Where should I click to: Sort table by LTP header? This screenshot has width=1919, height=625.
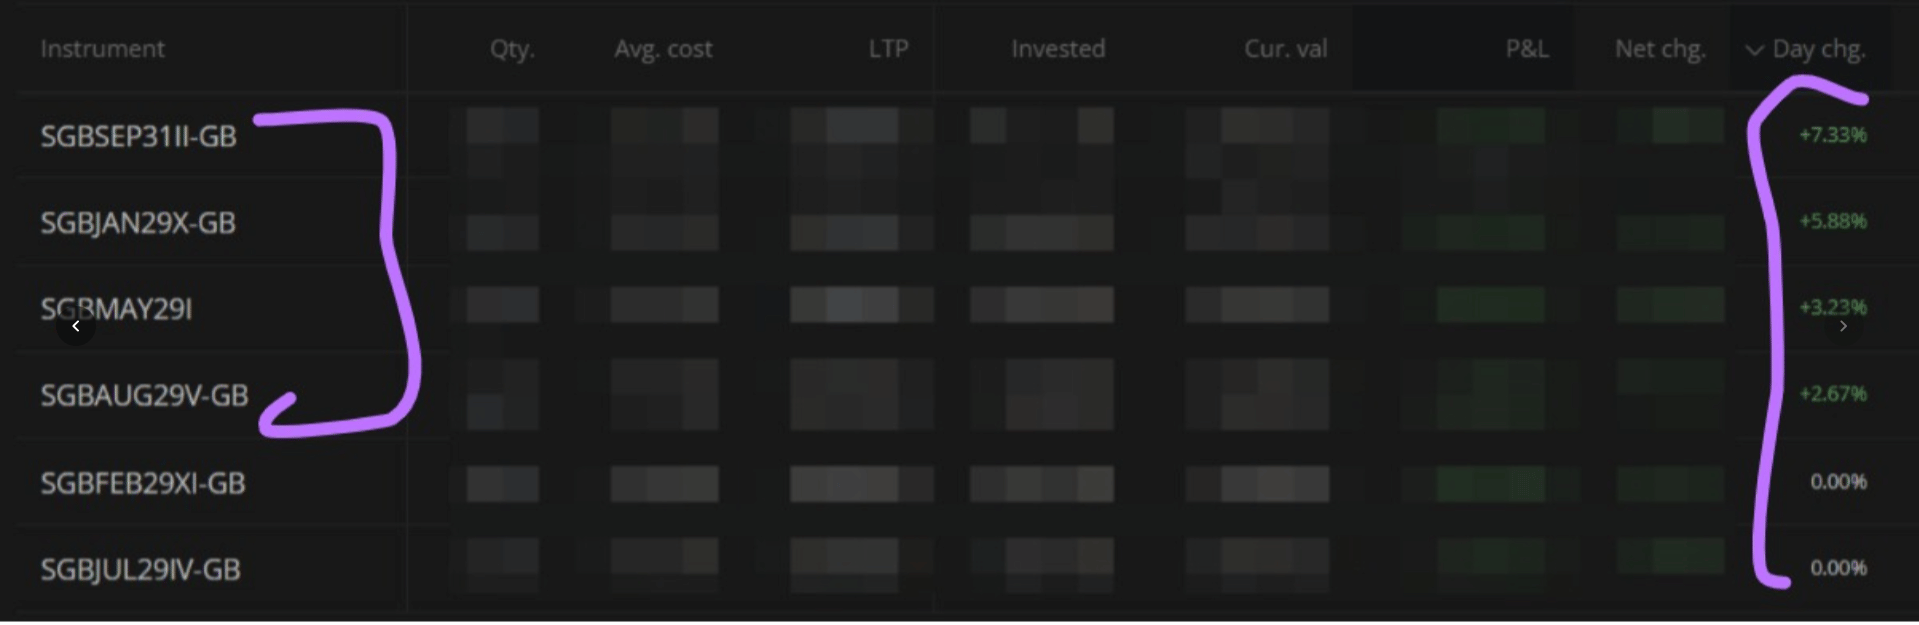[x=888, y=49]
